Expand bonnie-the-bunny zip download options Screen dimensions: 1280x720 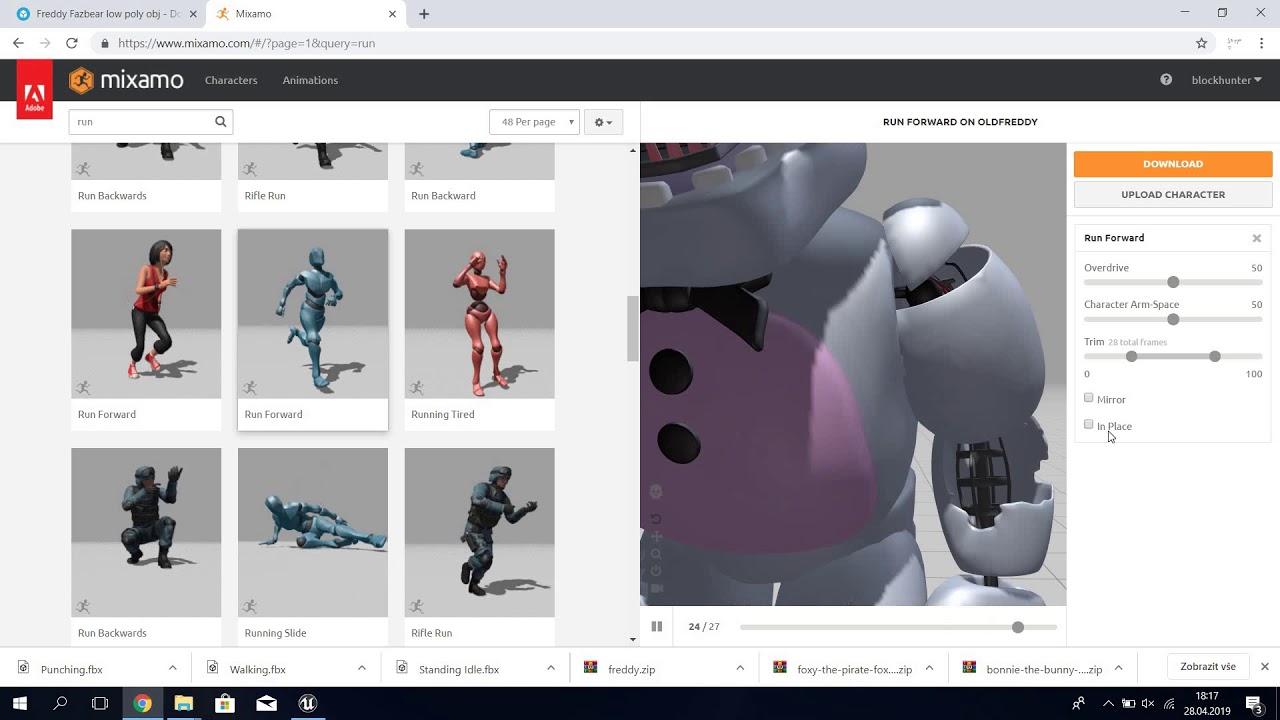click(1118, 668)
